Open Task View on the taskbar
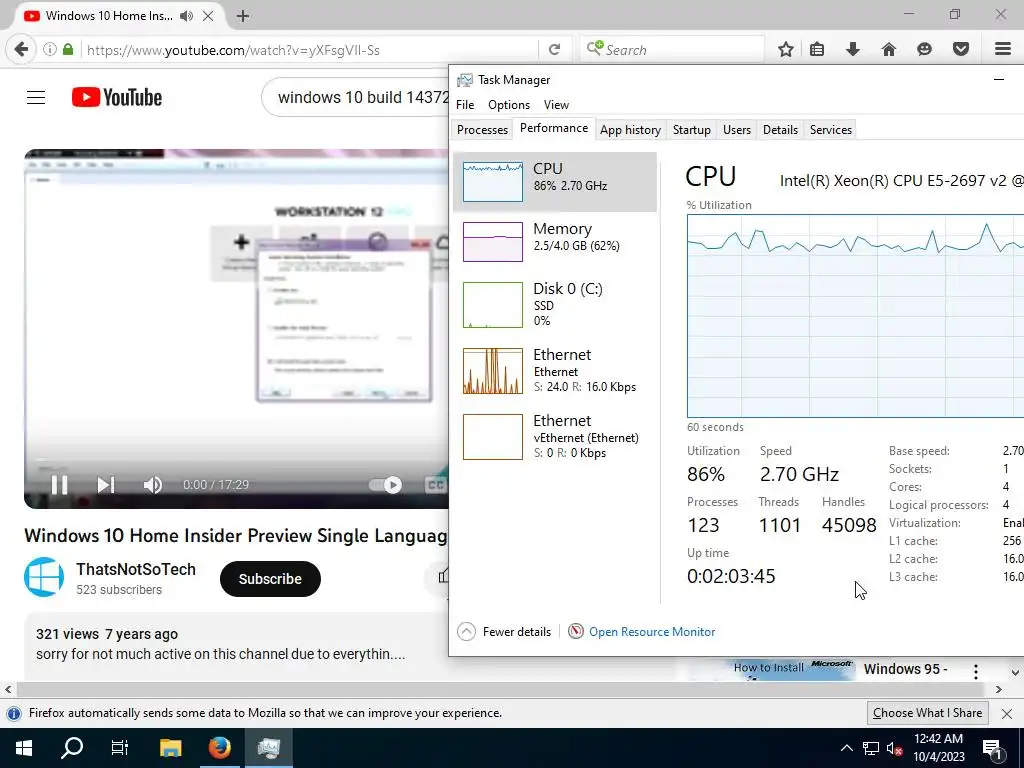The height and width of the screenshot is (768, 1024). pyautogui.click(x=120, y=748)
